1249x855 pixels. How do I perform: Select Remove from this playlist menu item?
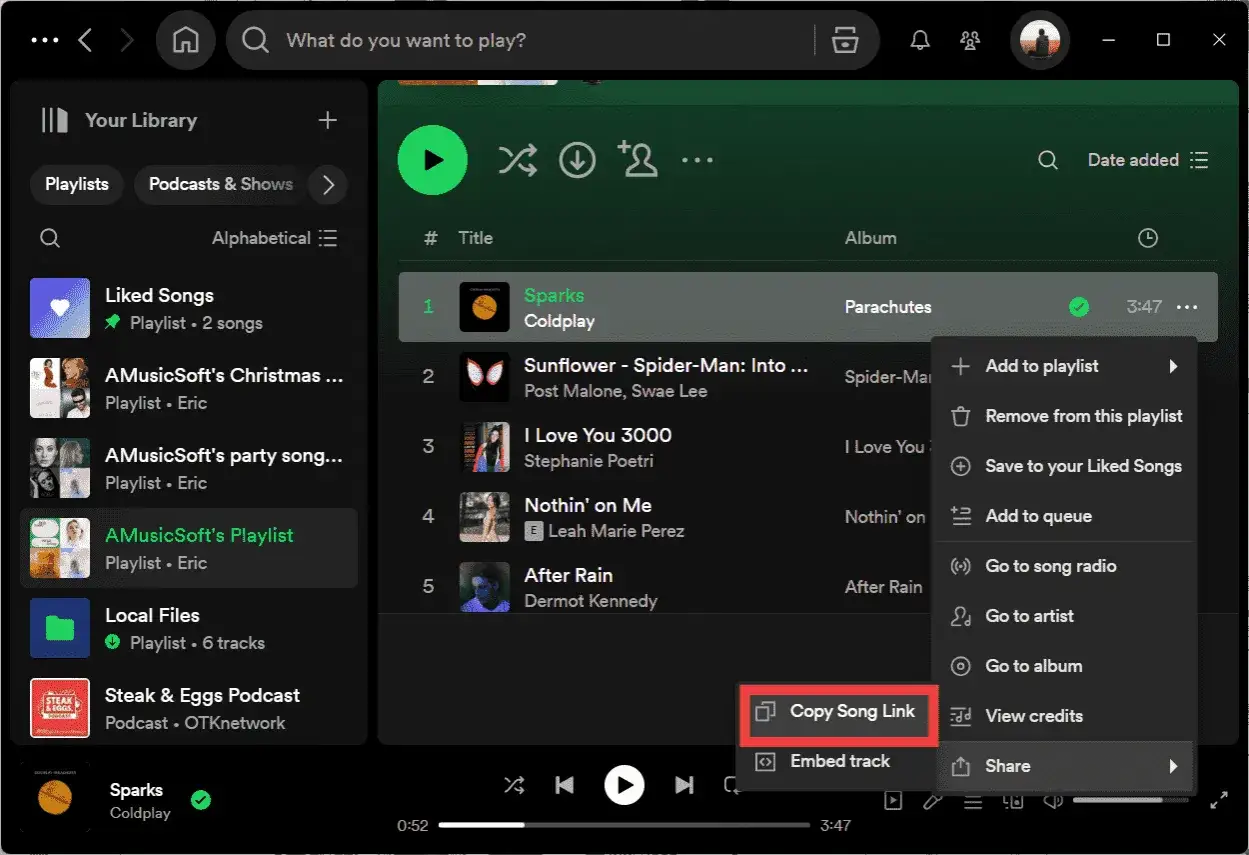point(1084,416)
